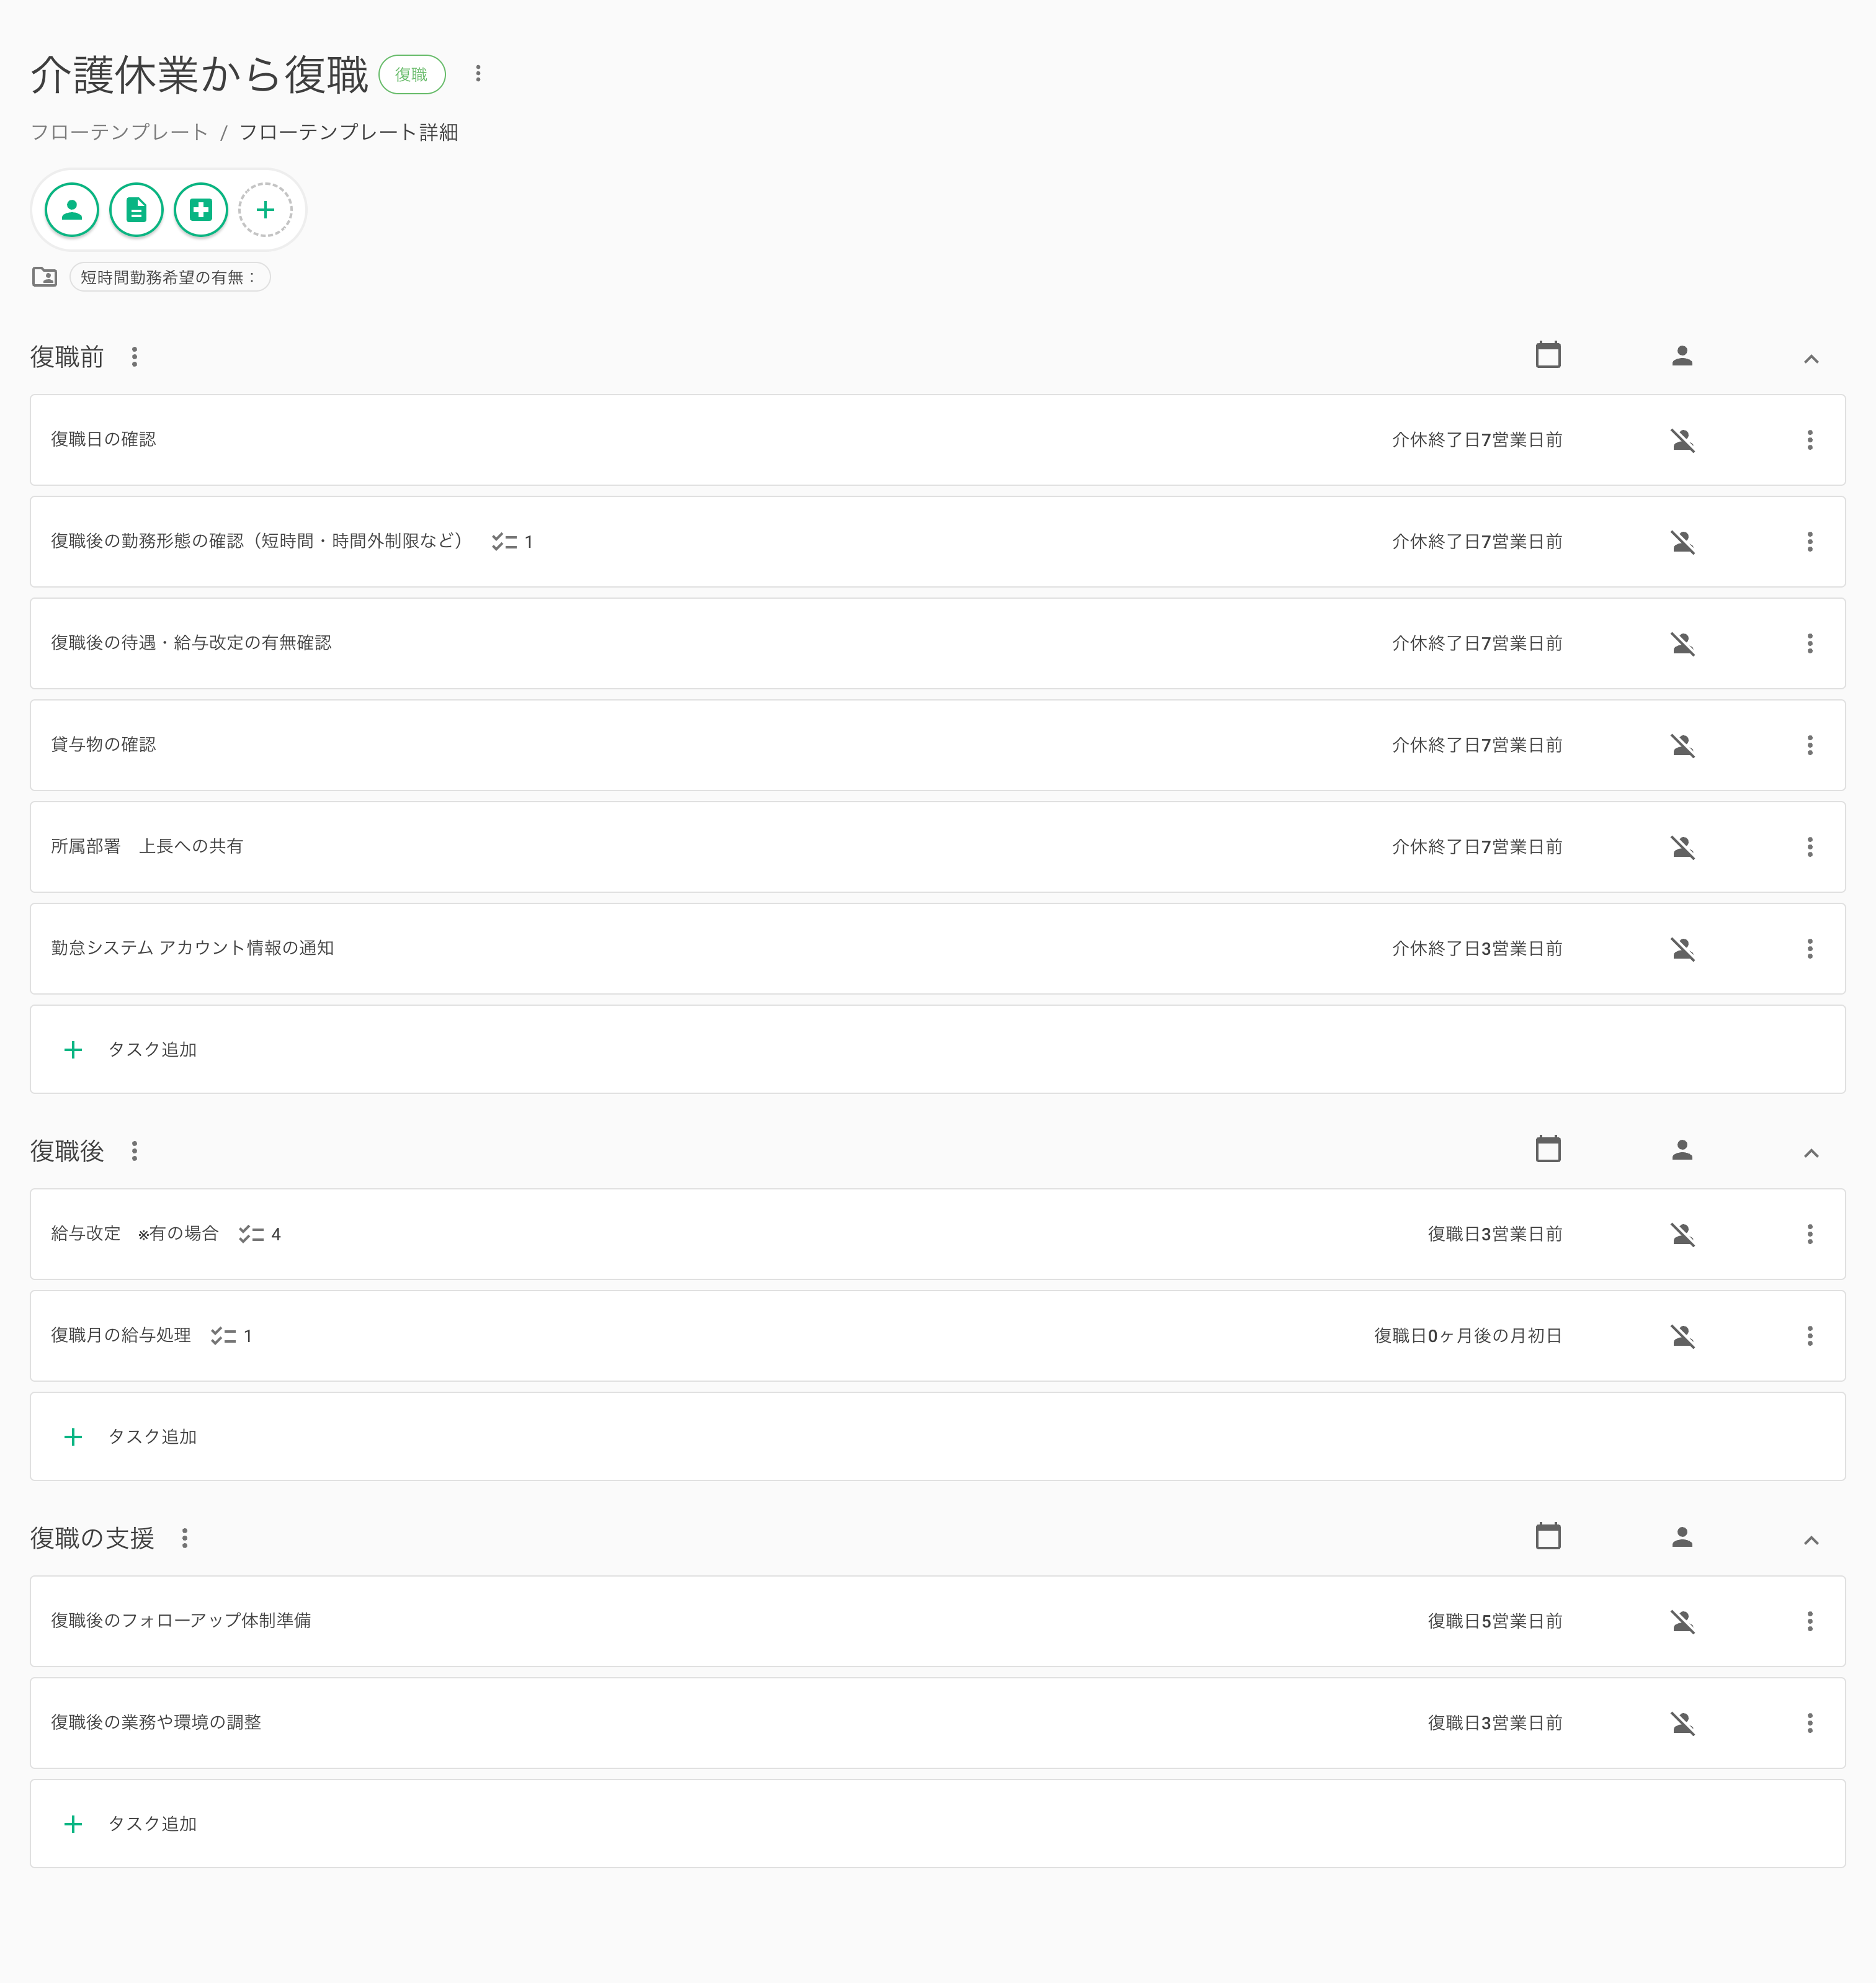Click the フローテンプレート詳細 breadcrumb text
This screenshot has height=1983, width=1876.
pyautogui.click(x=349, y=132)
